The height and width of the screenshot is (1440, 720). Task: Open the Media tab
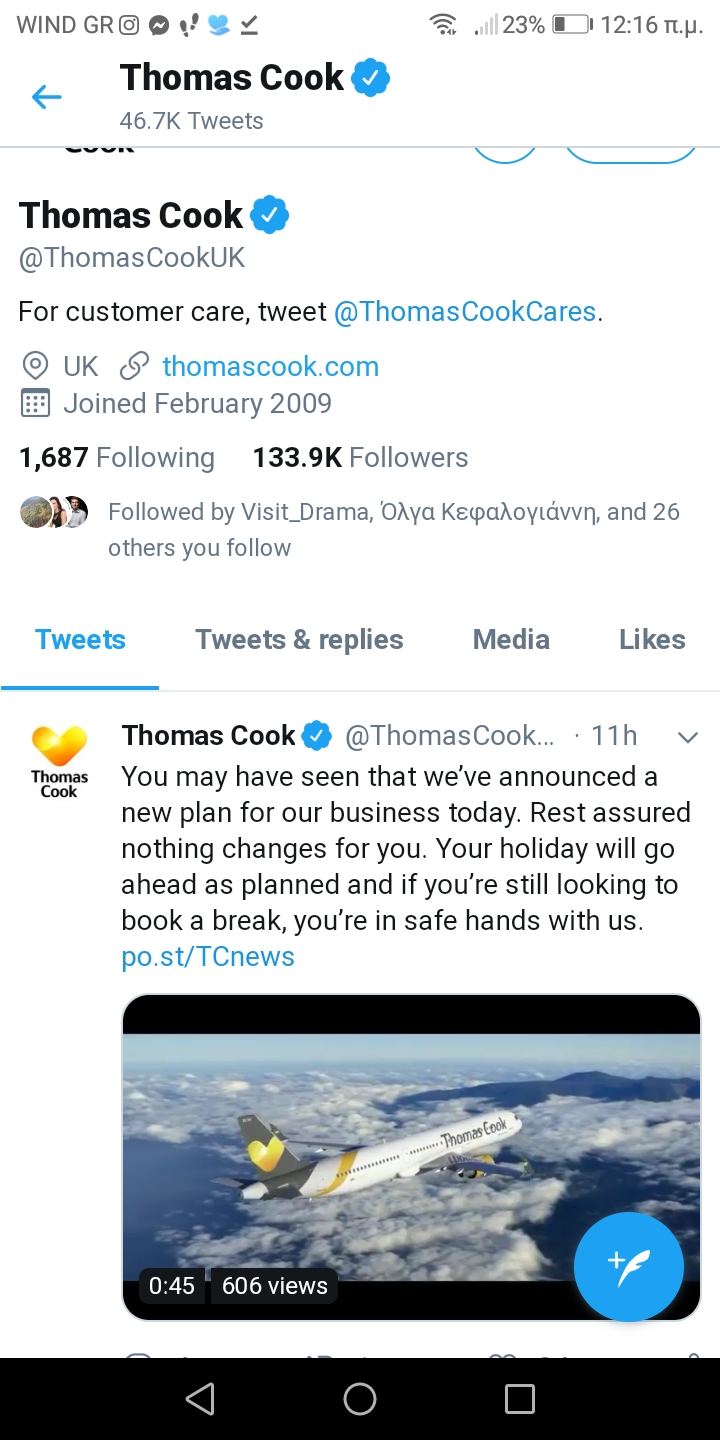click(511, 640)
